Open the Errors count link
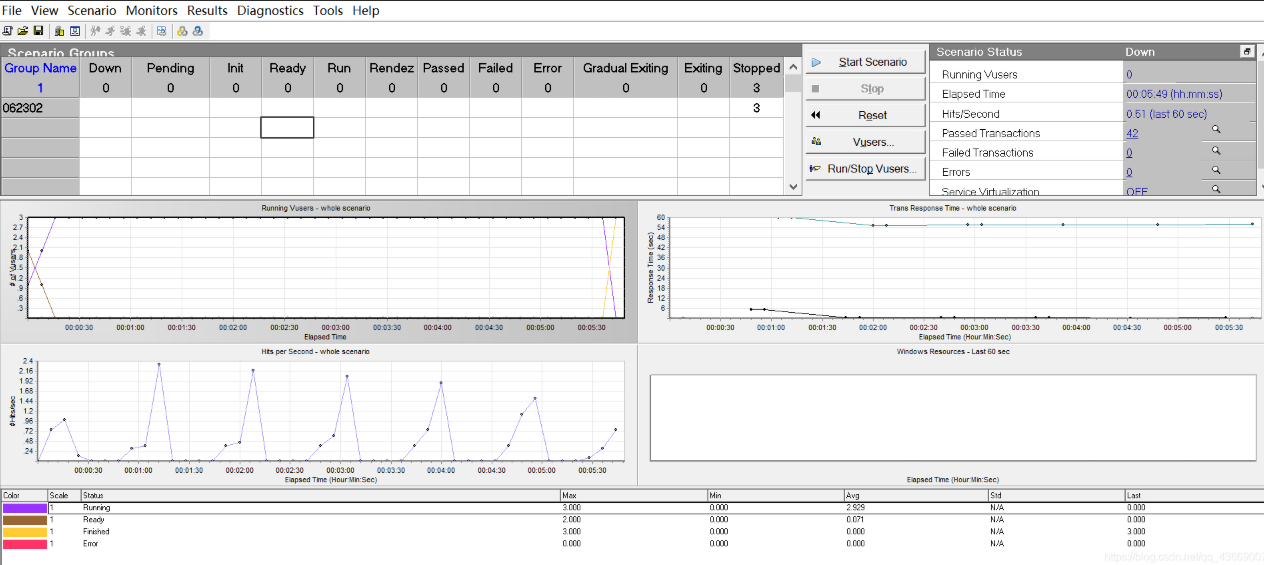This screenshot has width=1264, height=565. (x=1129, y=172)
